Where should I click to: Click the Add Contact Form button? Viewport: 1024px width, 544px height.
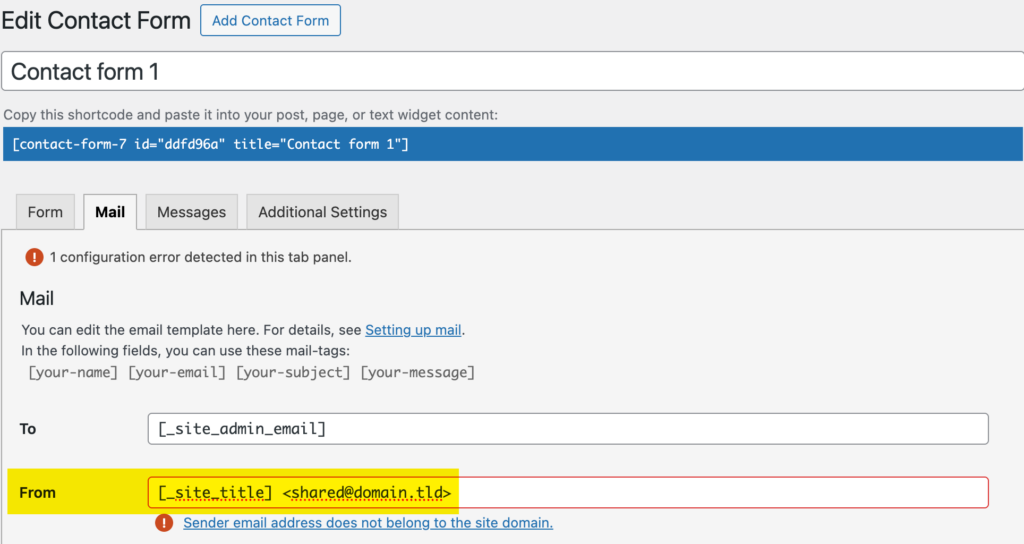click(270, 20)
